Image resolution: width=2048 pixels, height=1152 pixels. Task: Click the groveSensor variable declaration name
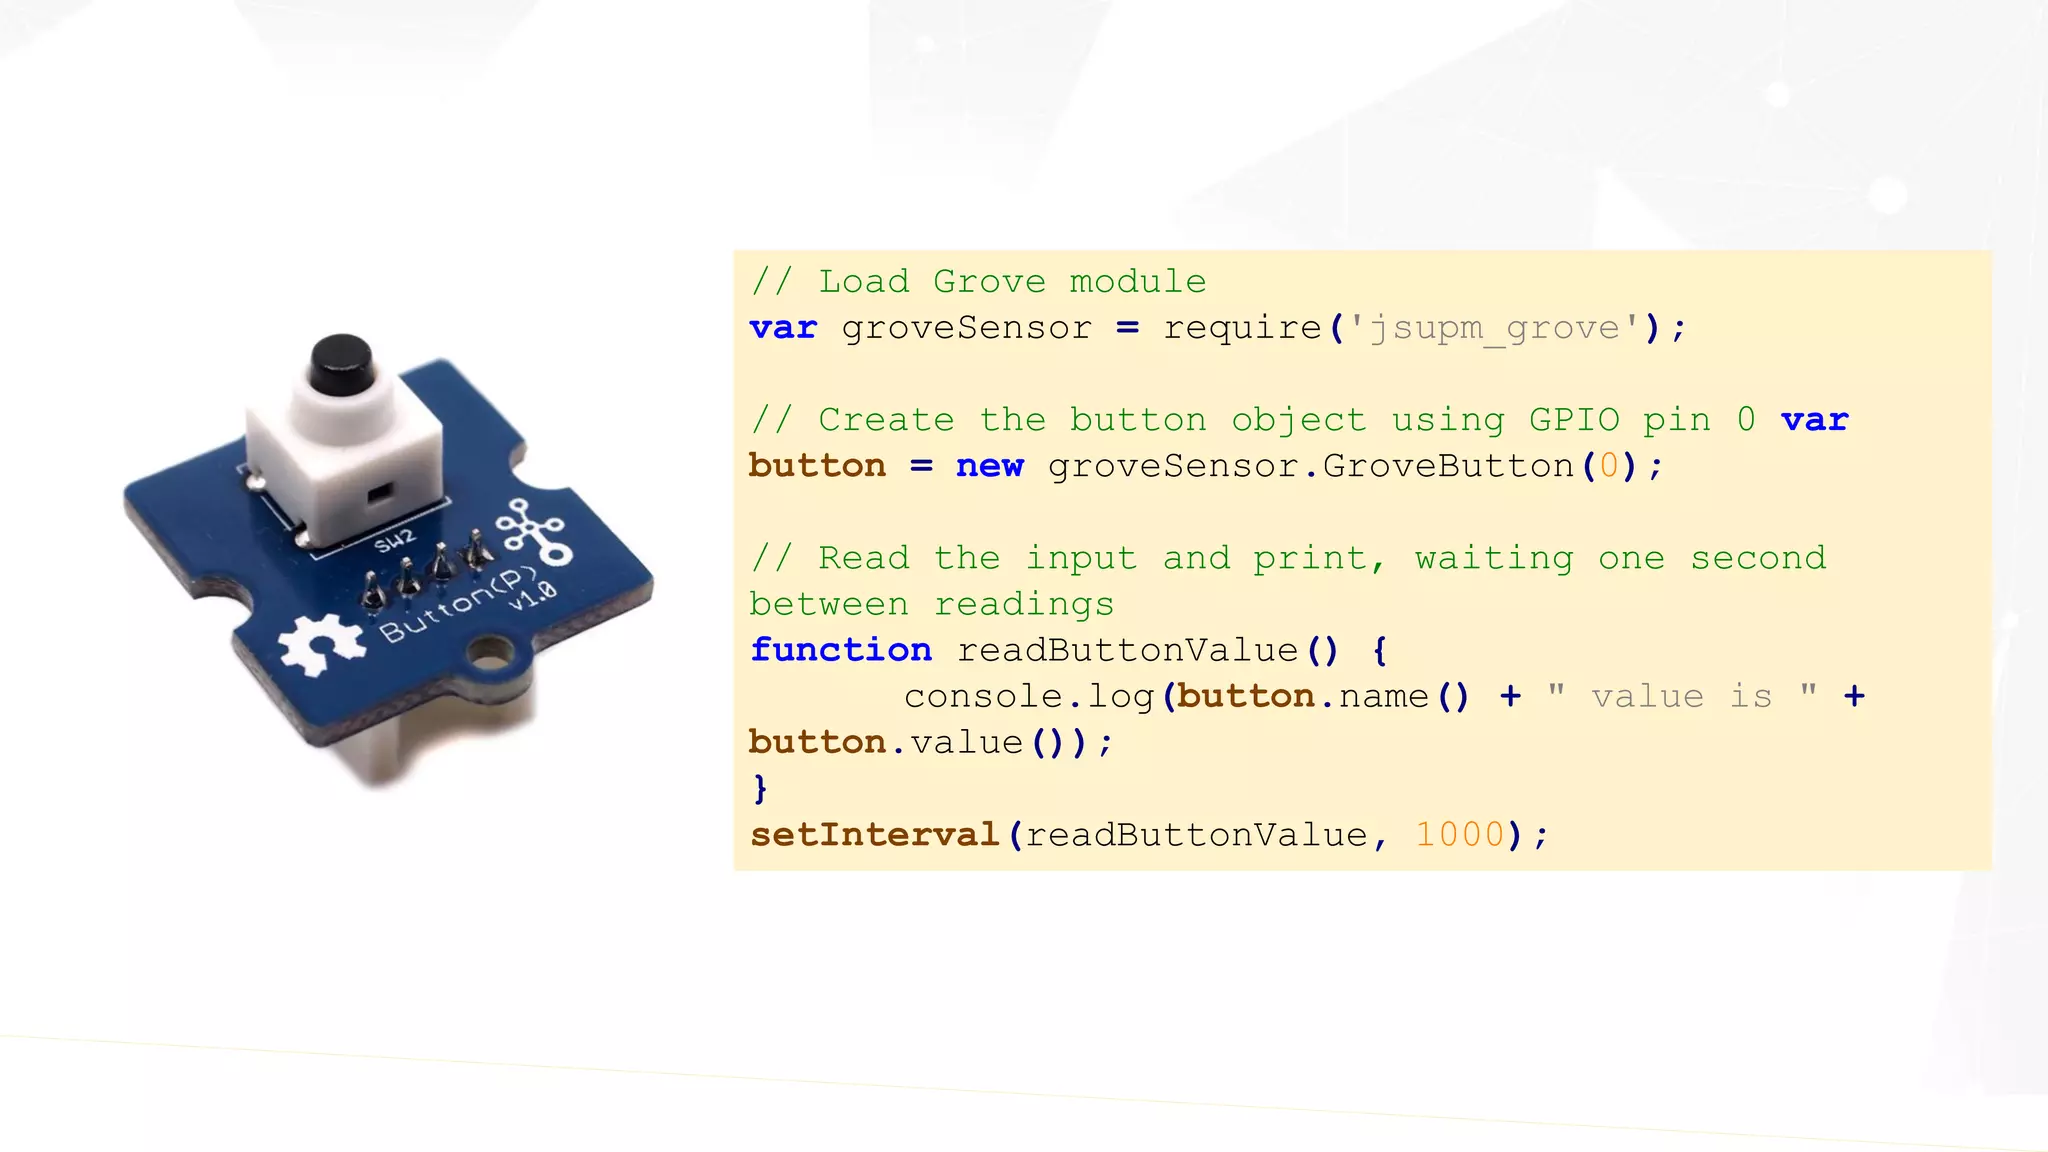(x=966, y=328)
